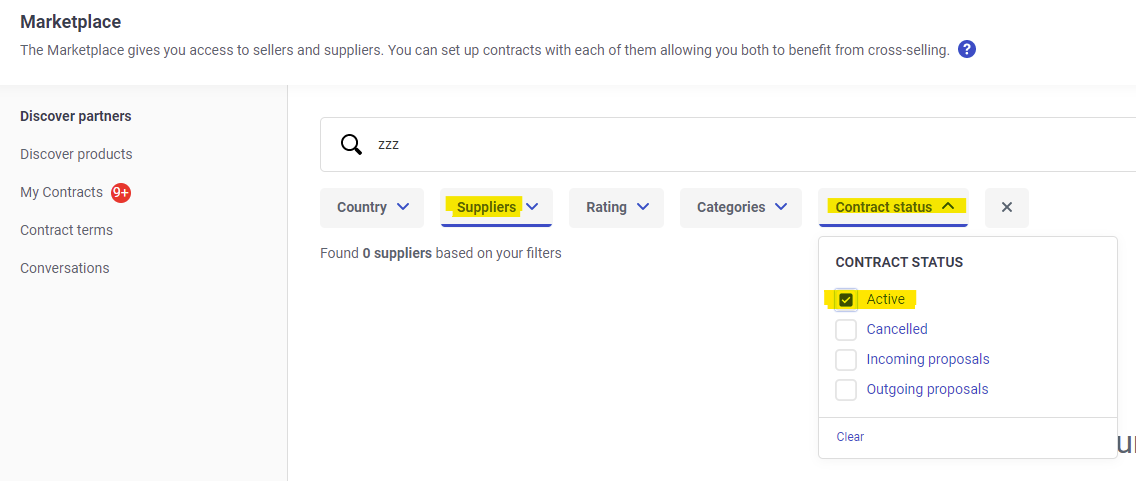The width and height of the screenshot is (1136, 481).
Task: Click the Country filter chevron arrow
Action: point(404,207)
